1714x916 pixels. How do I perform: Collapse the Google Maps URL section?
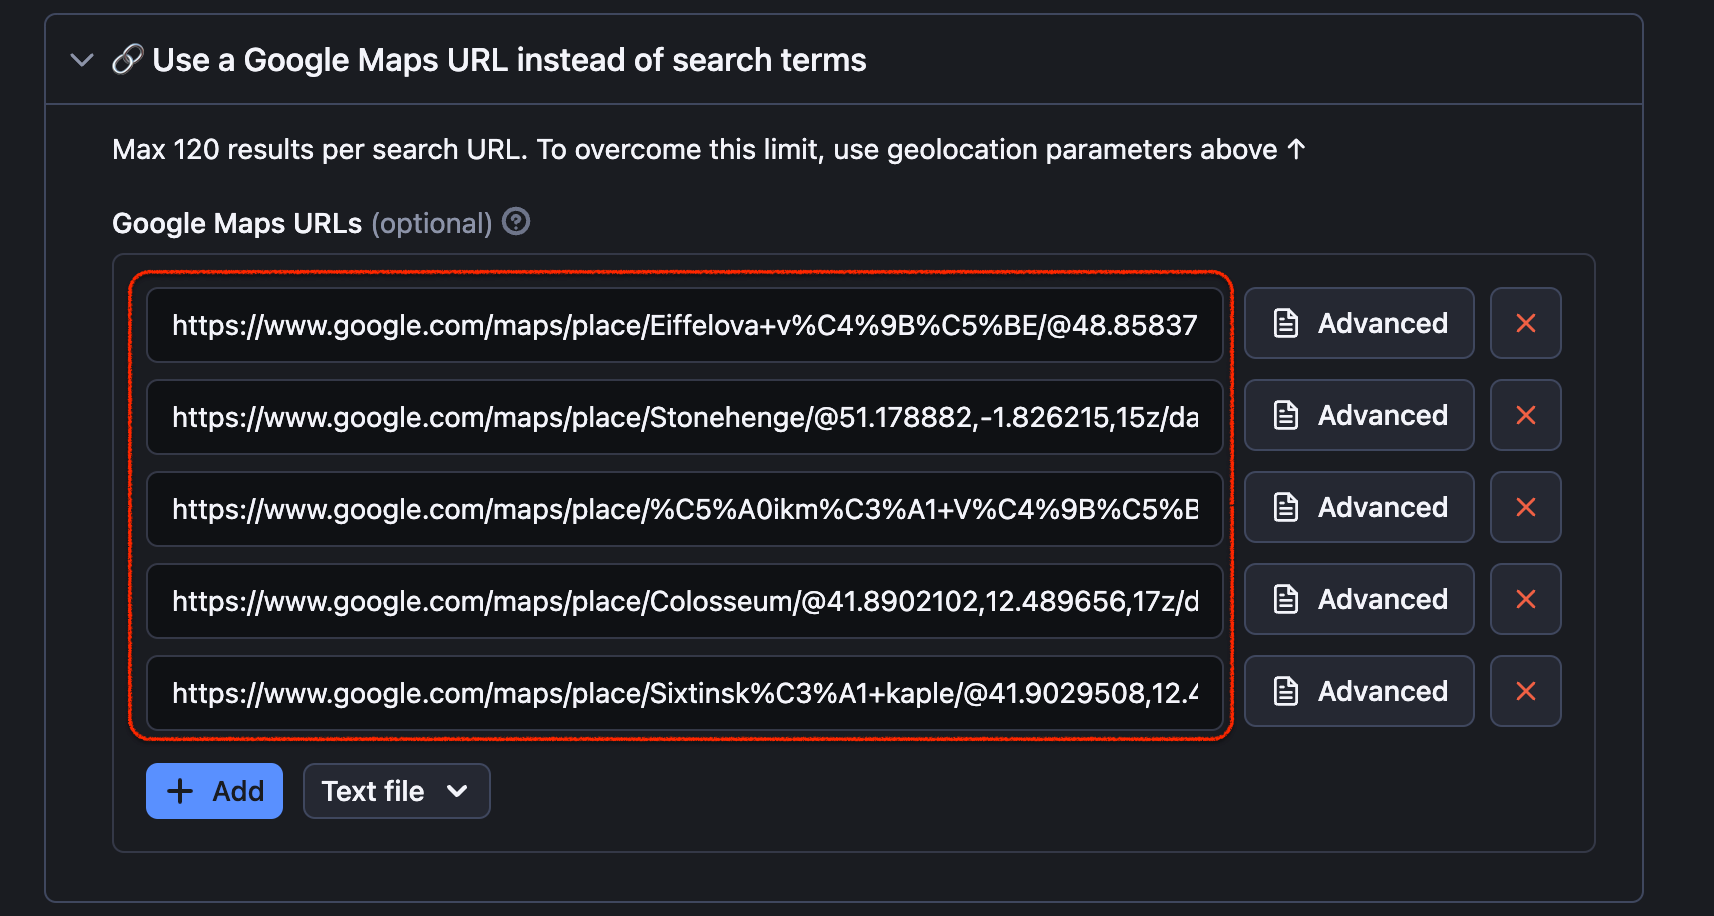click(81, 60)
